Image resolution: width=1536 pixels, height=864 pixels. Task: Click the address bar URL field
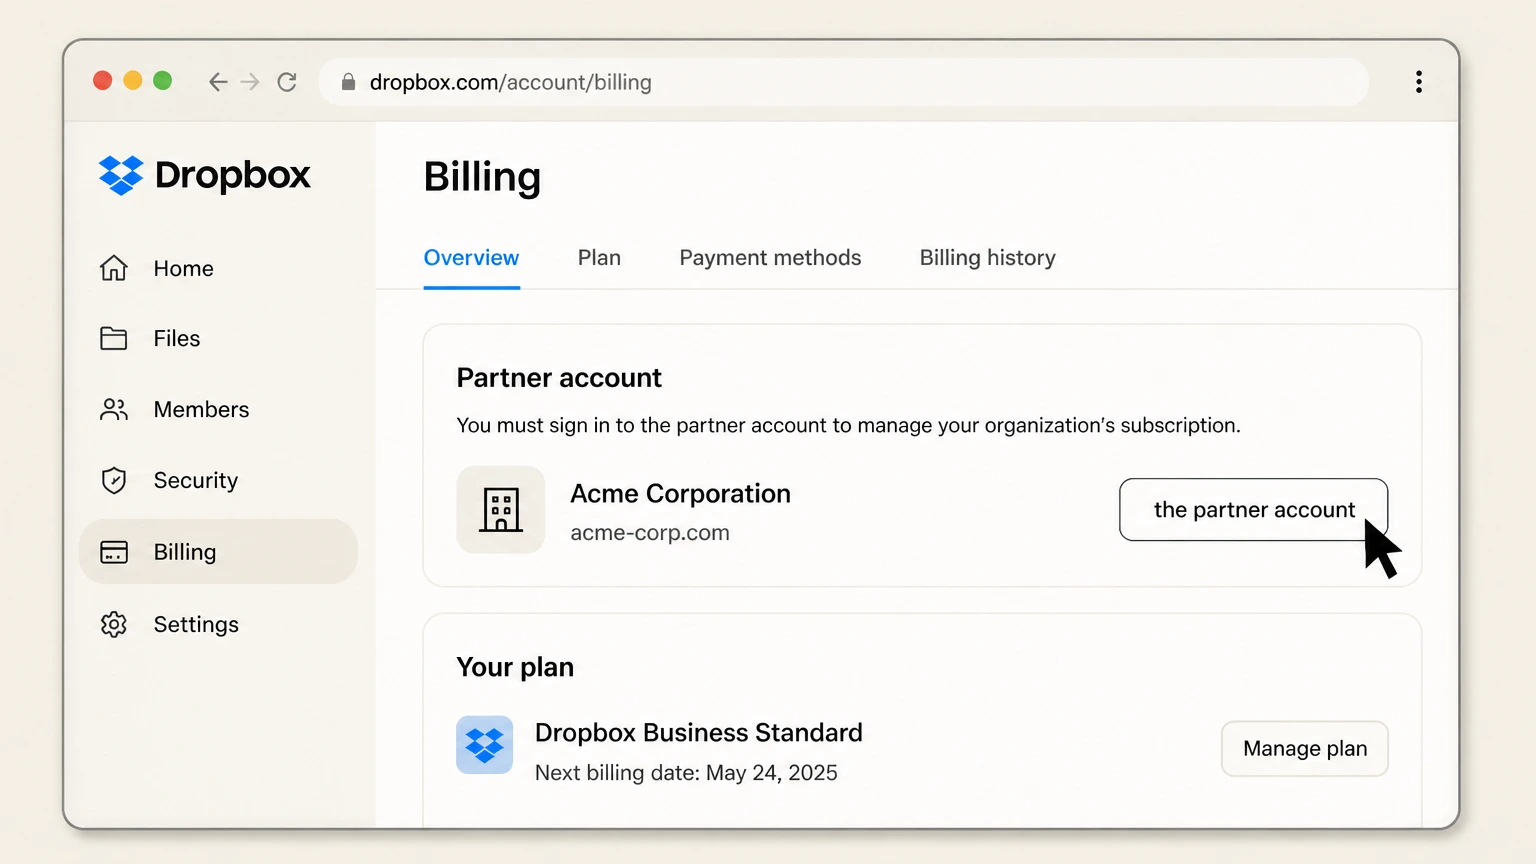(x=843, y=82)
